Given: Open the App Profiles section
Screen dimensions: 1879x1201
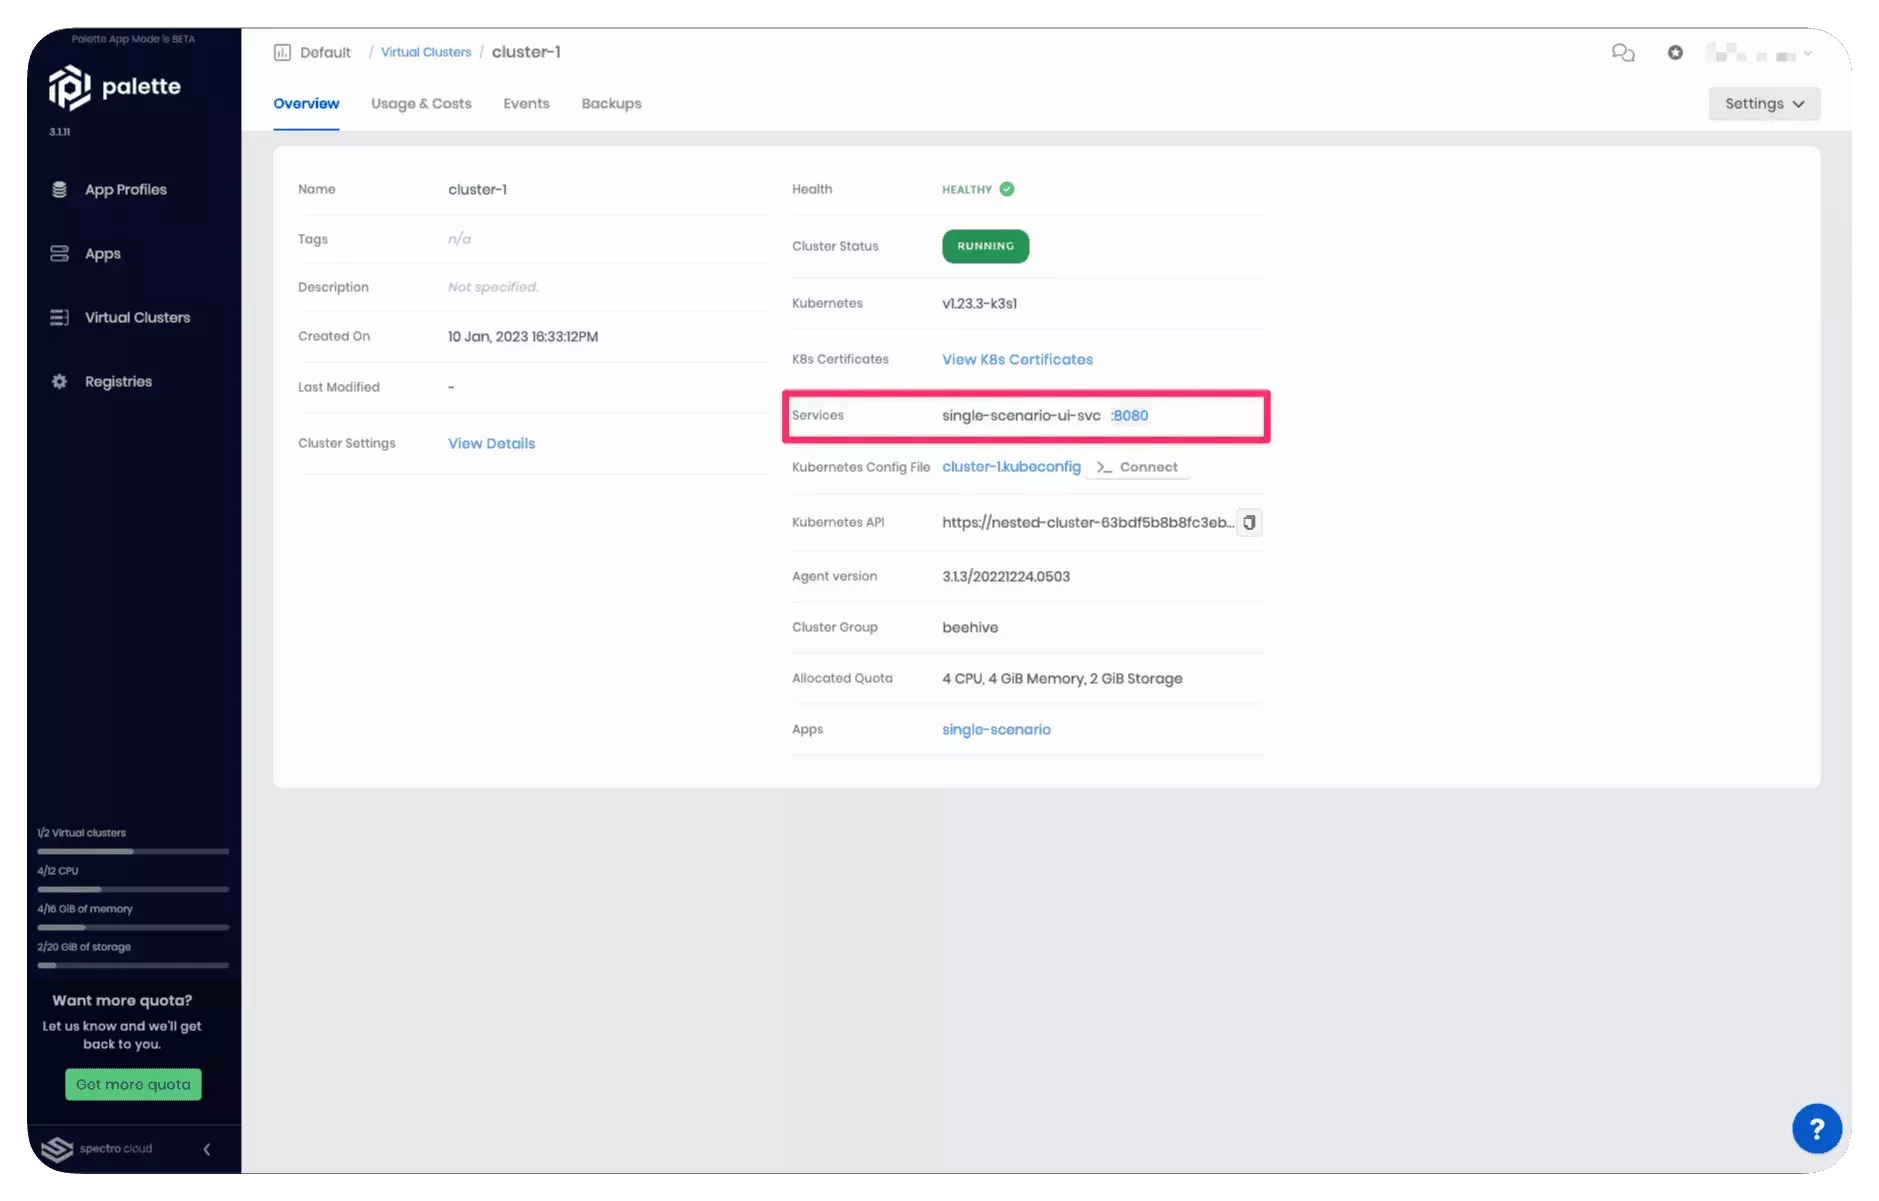Looking at the screenshot, I should click(x=124, y=189).
